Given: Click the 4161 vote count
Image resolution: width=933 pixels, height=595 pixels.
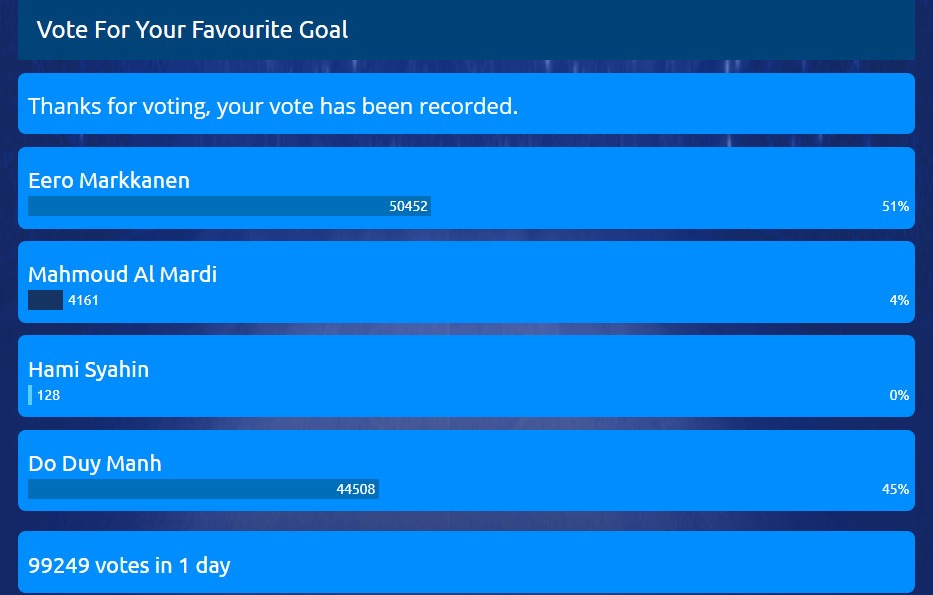Looking at the screenshot, I should pyautogui.click(x=83, y=300).
